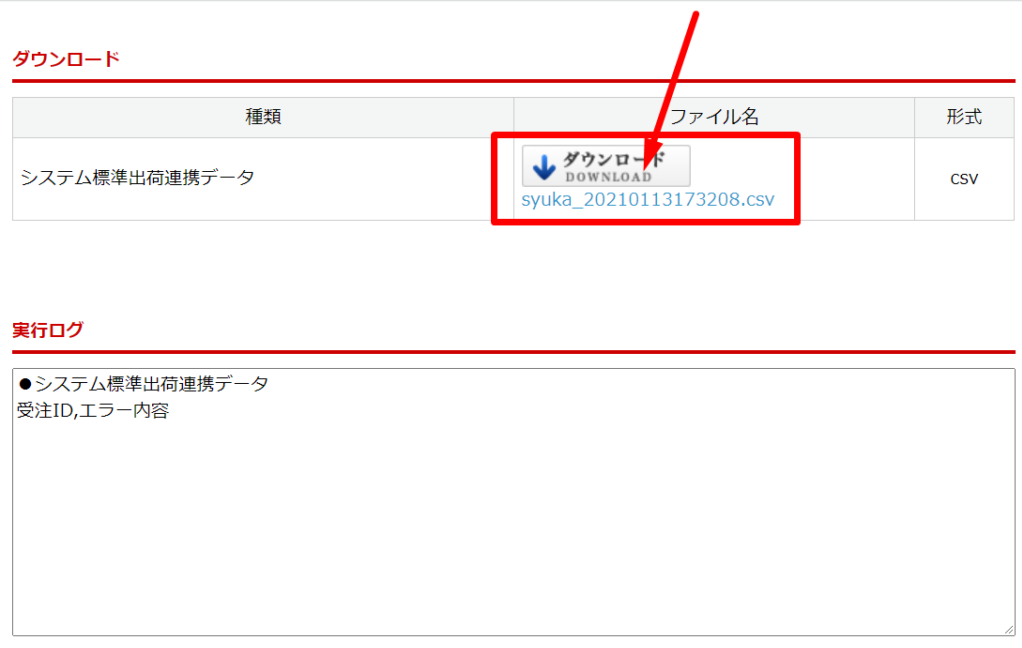Viewport: 1022px width, 648px height.
Task: Open the syuka_20210113173208.csv file link
Action: 648,199
